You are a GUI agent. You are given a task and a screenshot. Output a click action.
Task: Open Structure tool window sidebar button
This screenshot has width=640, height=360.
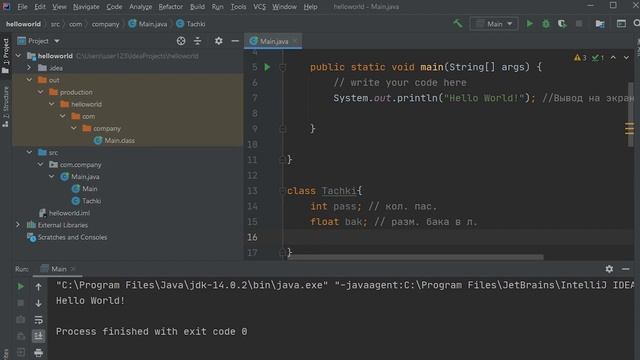5,107
